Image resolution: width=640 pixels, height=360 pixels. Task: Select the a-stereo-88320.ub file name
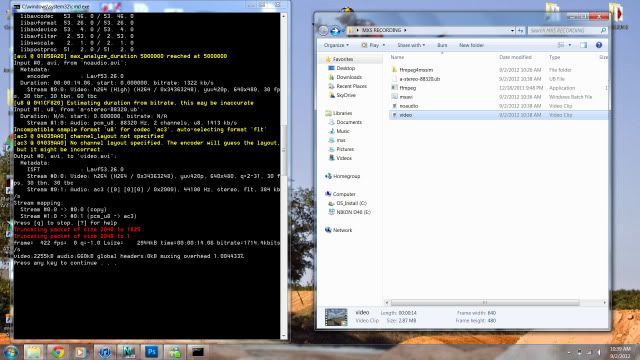(420, 79)
